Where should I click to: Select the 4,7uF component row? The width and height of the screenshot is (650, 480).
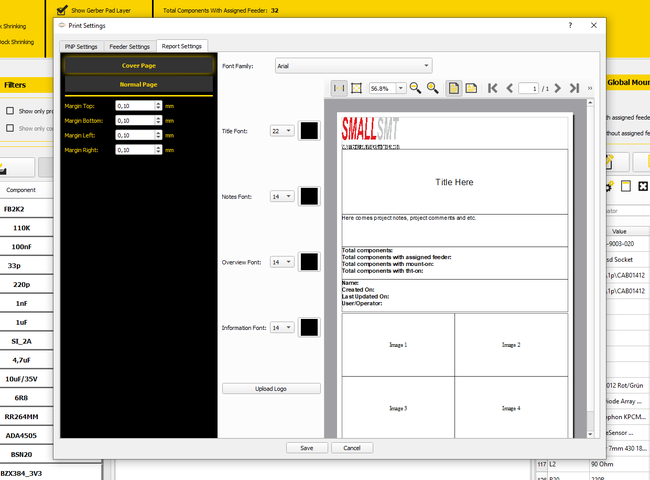click(27, 360)
